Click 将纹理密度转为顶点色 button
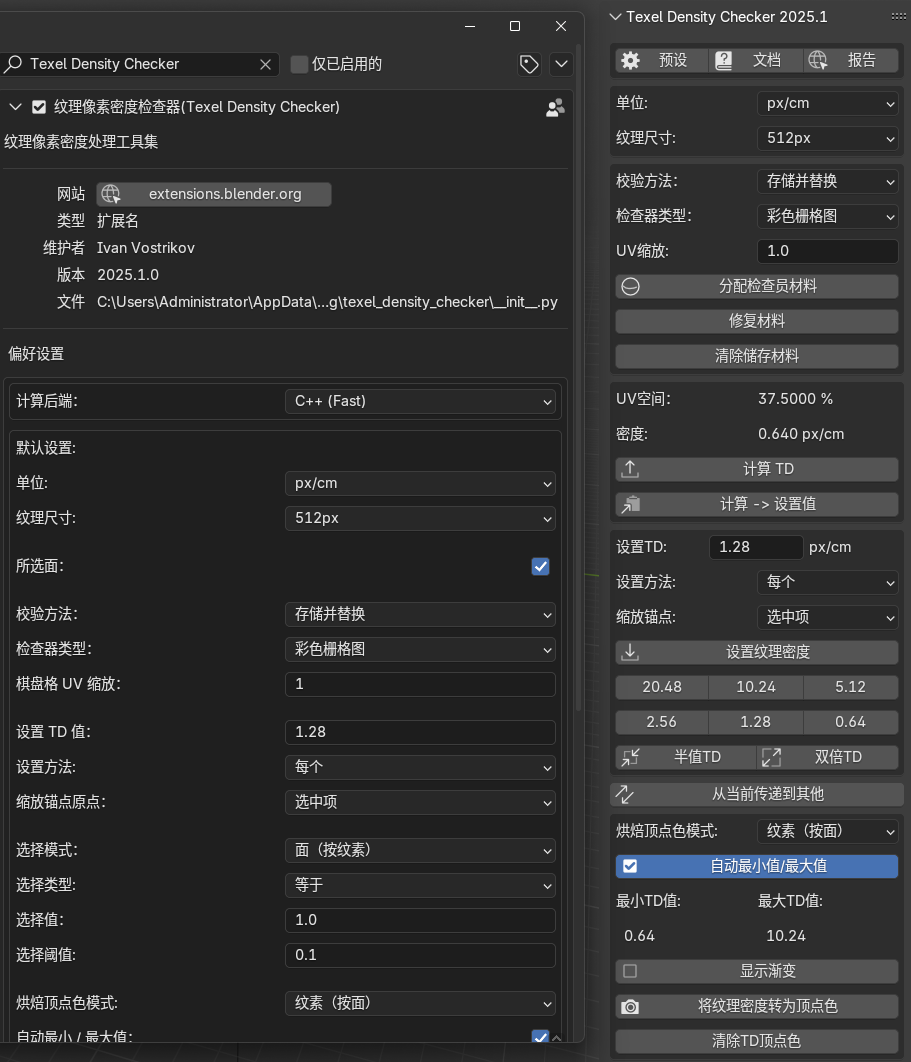This screenshot has width=911, height=1062. click(x=757, y=1006)
